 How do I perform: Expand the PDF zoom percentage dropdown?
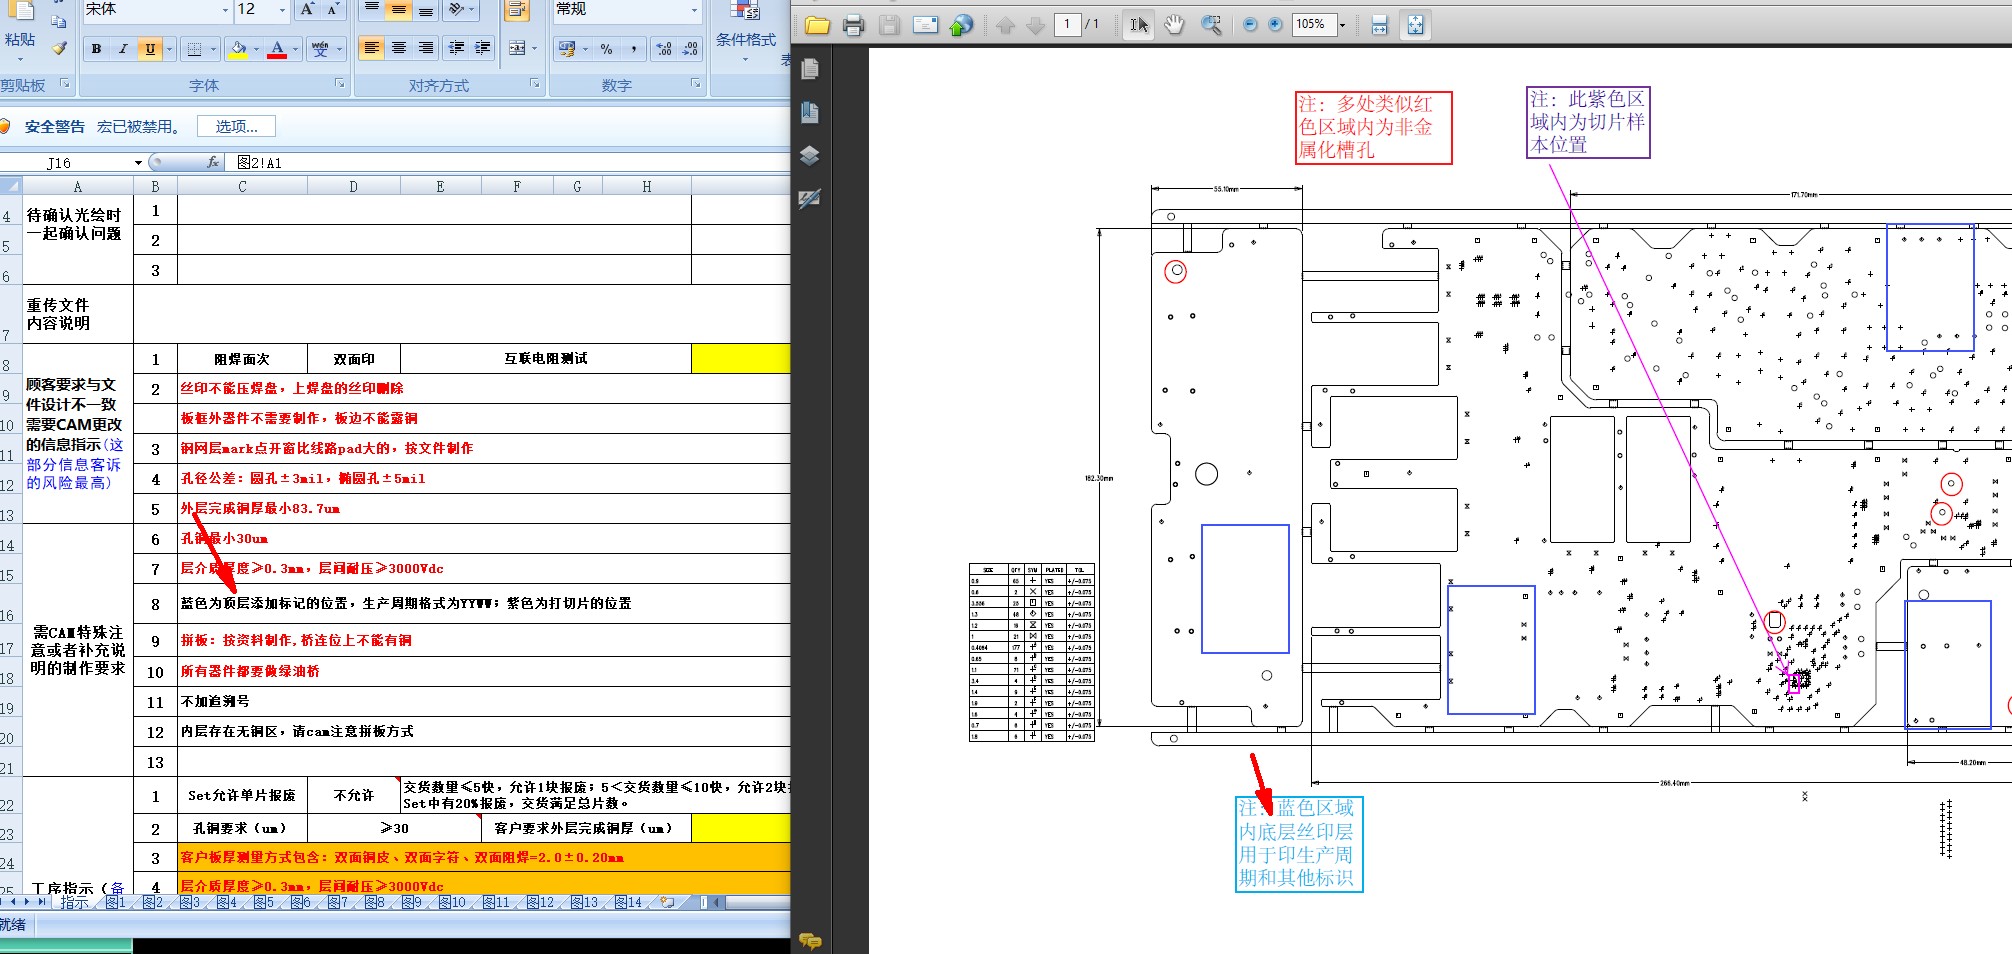pos(1342,25)
